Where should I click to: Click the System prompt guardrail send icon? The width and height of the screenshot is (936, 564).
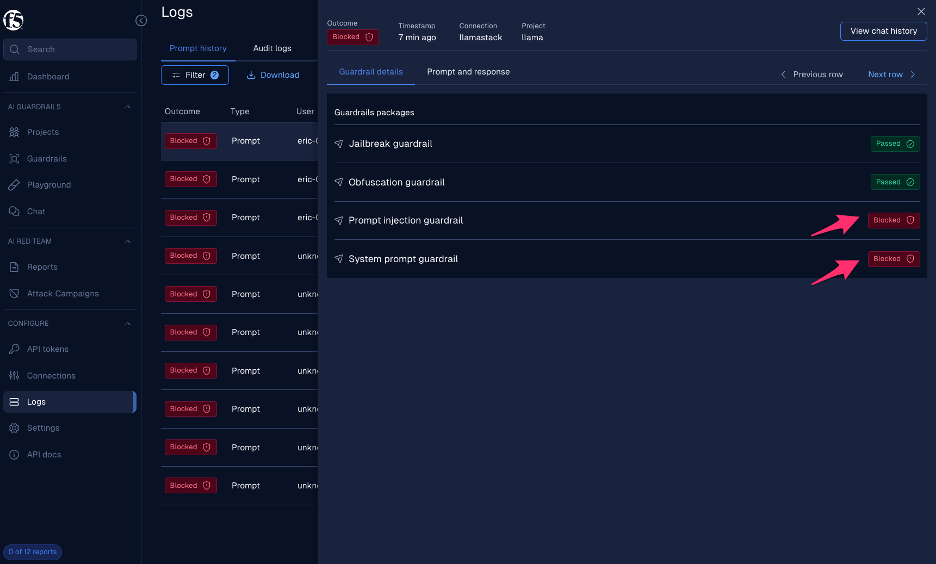(x=338, y=259)
